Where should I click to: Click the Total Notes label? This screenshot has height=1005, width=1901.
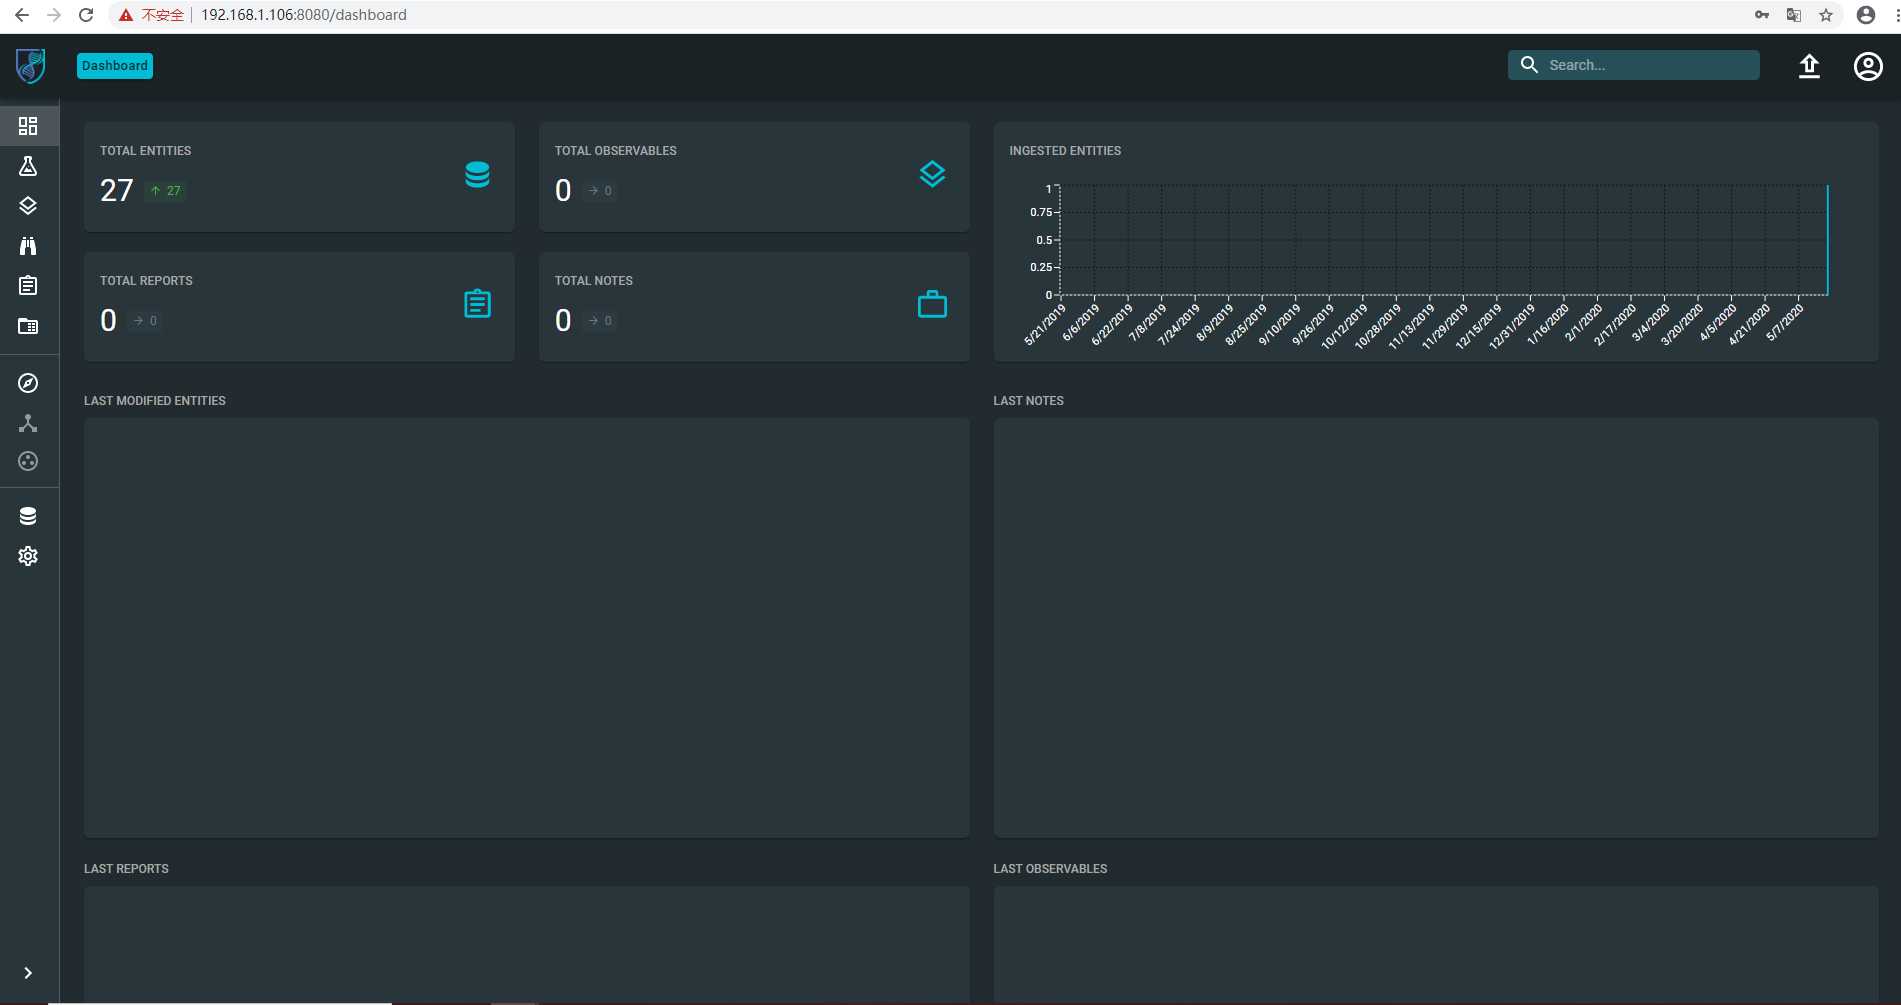click(593, 281)
